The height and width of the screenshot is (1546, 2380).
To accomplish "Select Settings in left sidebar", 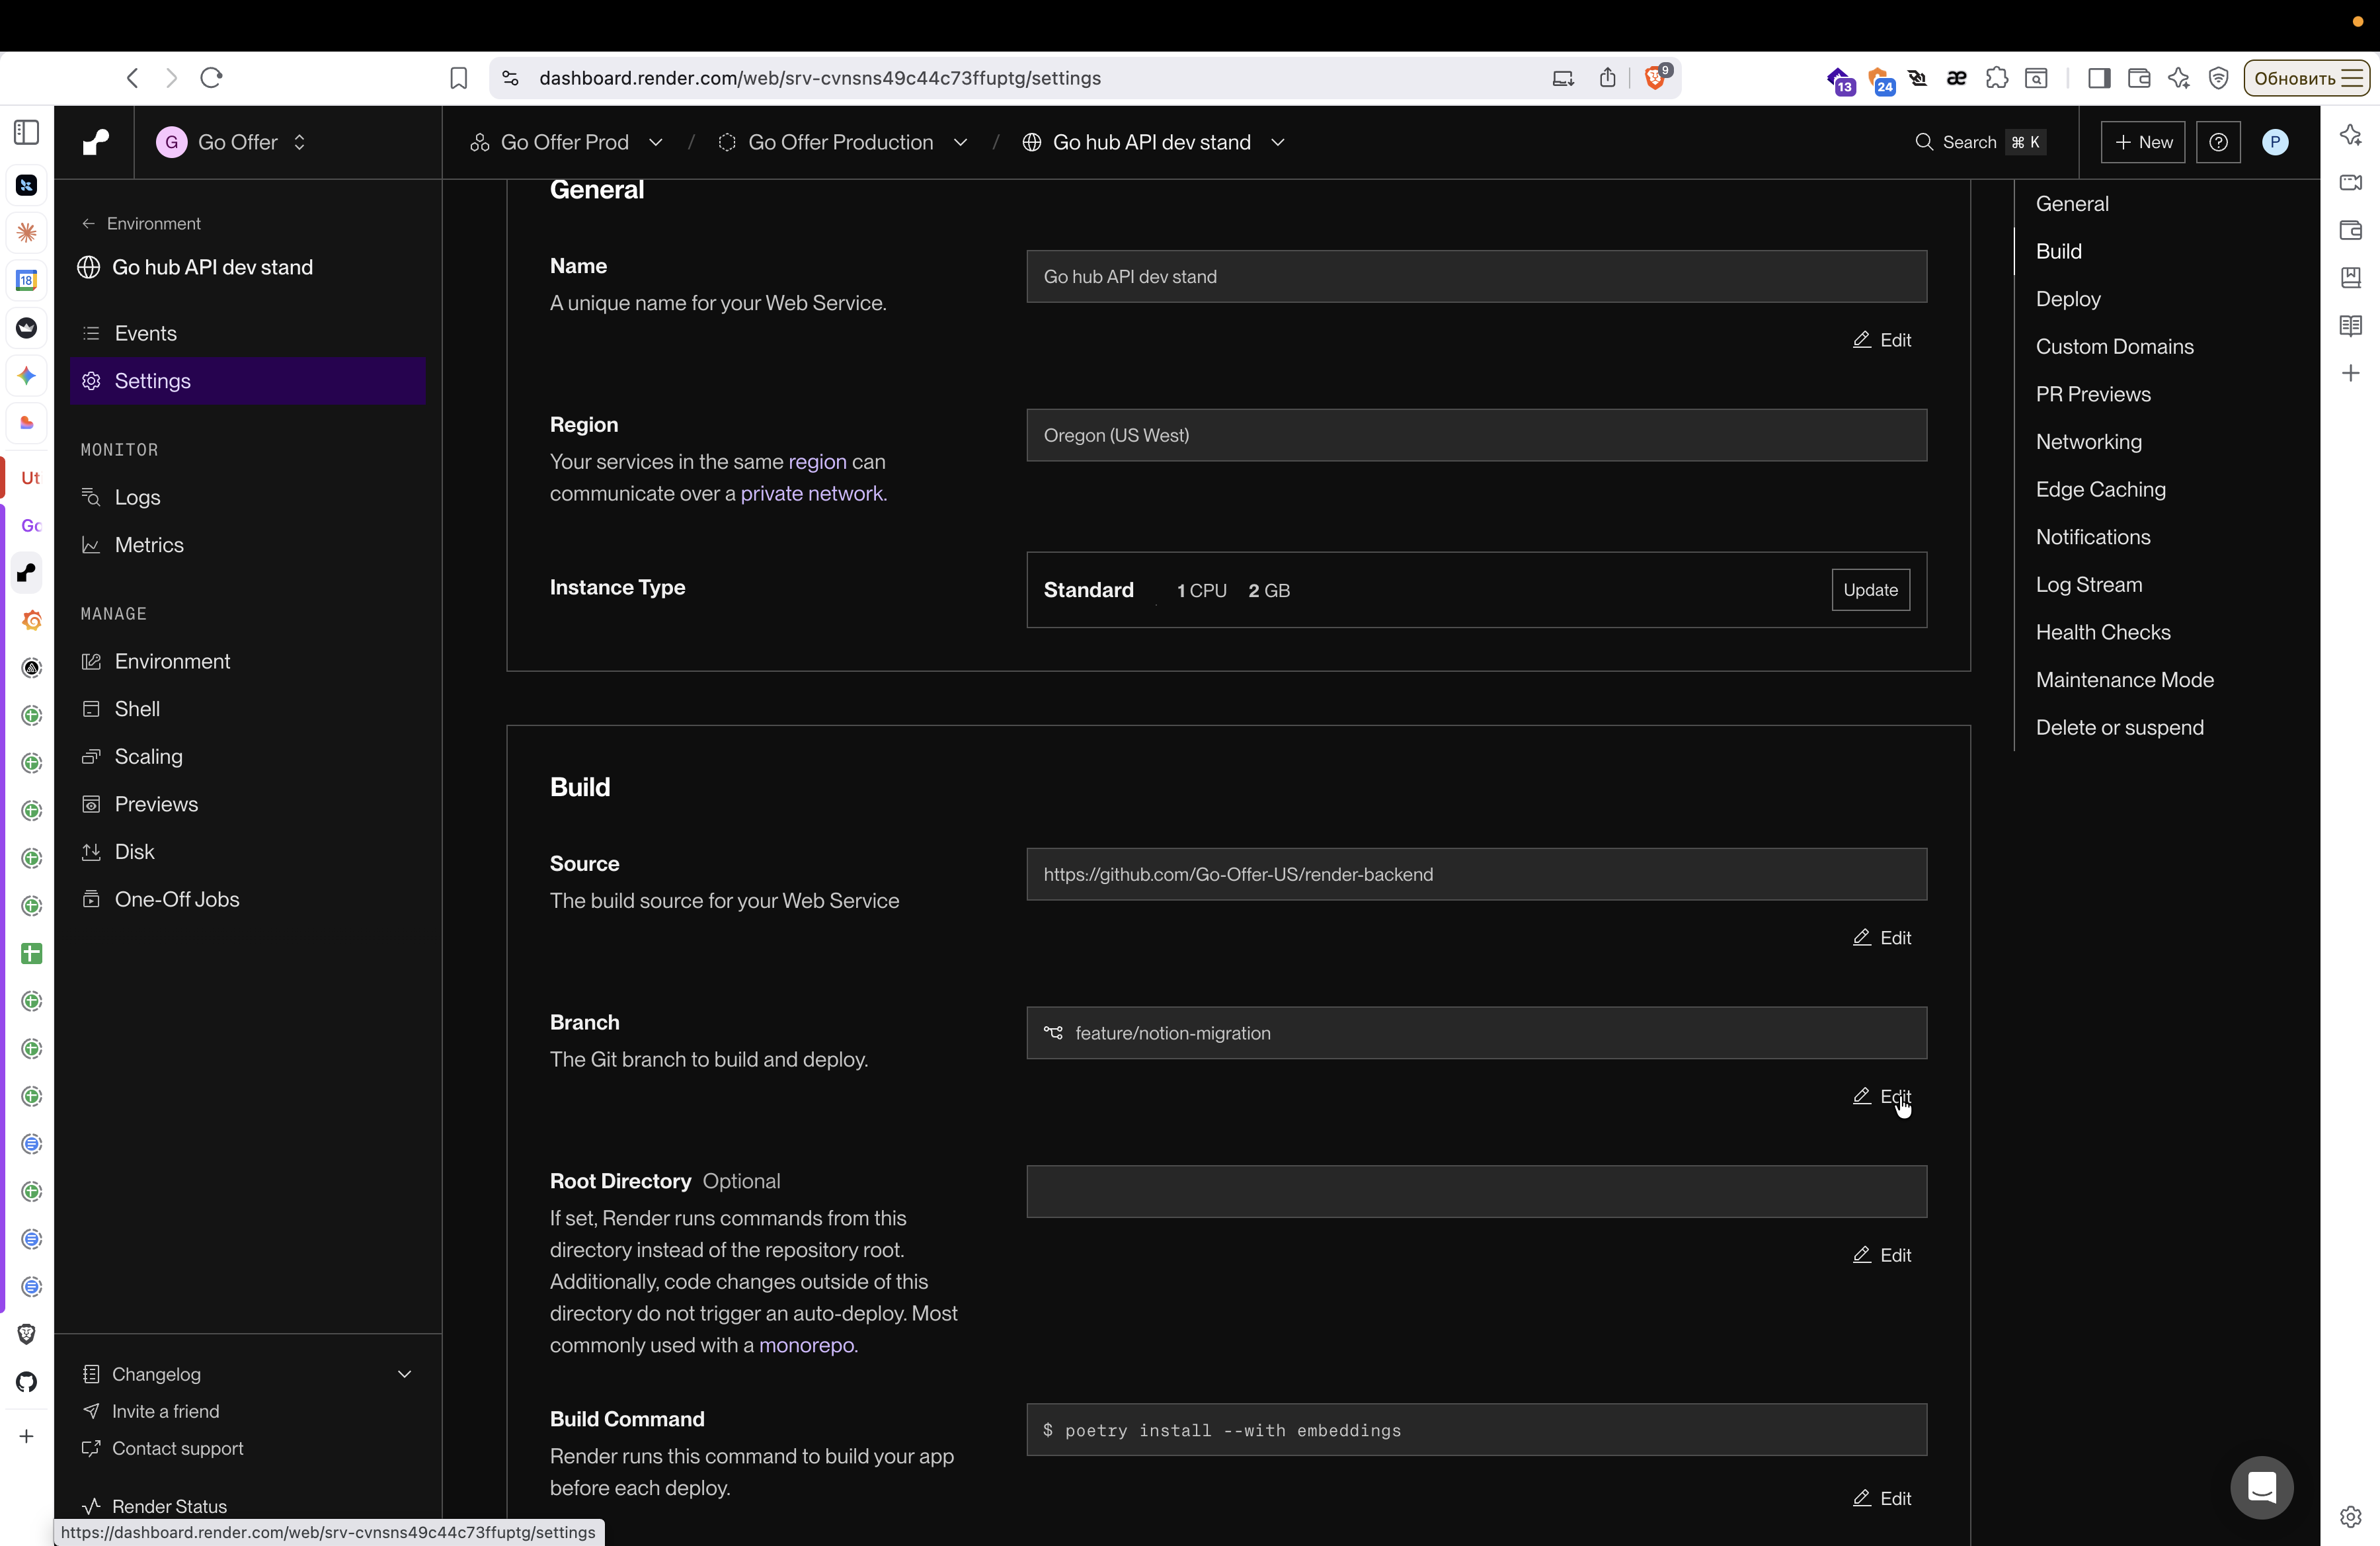I will pyautogui.click(x=247, y=381).
